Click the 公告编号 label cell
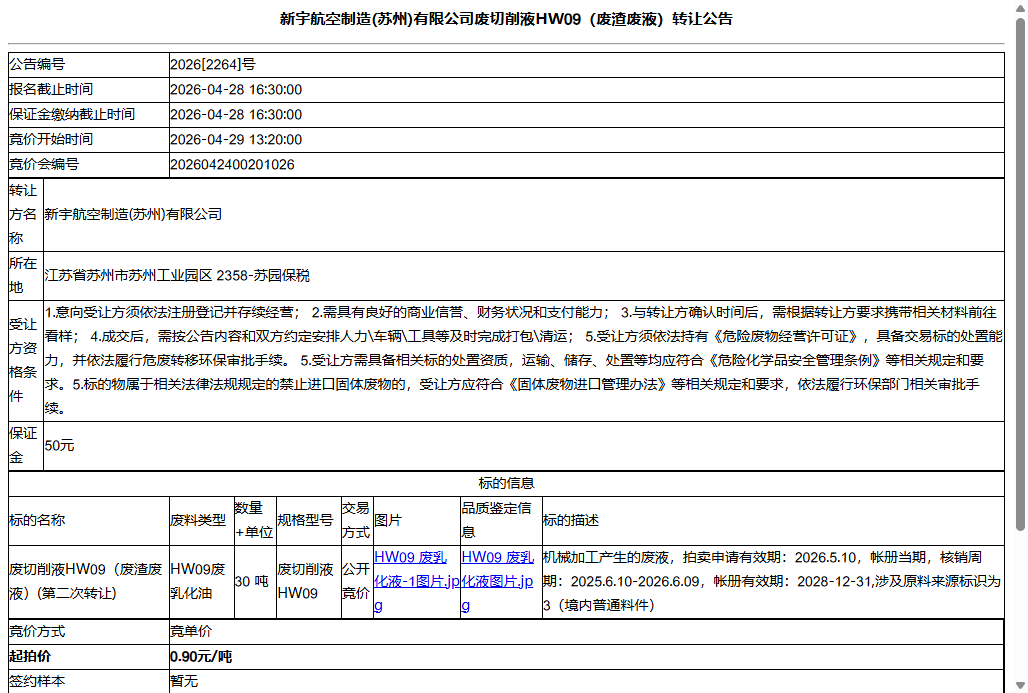 pos(89,64)
